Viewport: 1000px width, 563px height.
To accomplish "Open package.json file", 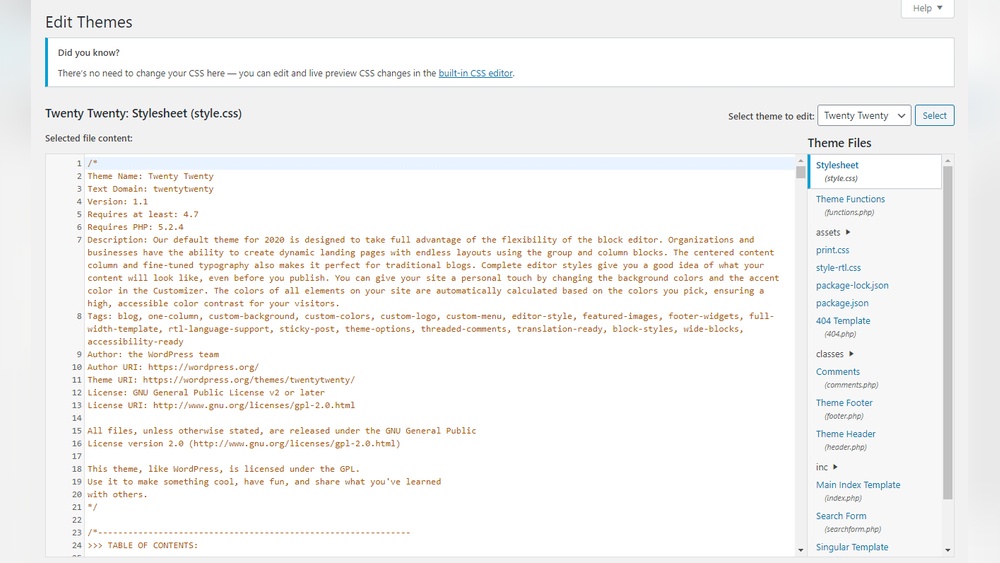I will [x=842, y=303].
